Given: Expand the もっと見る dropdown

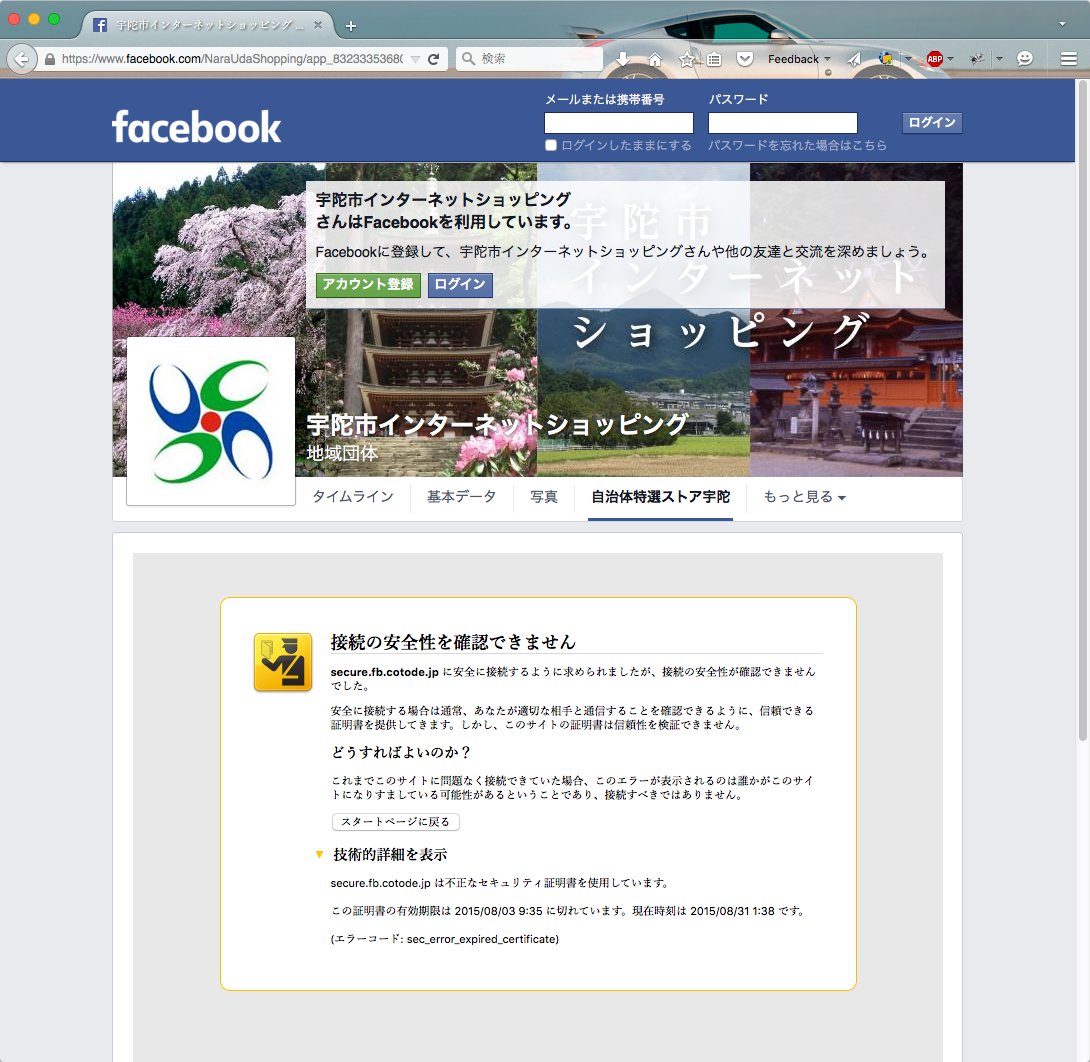Looking at the screenshot, I should (805, 497).
